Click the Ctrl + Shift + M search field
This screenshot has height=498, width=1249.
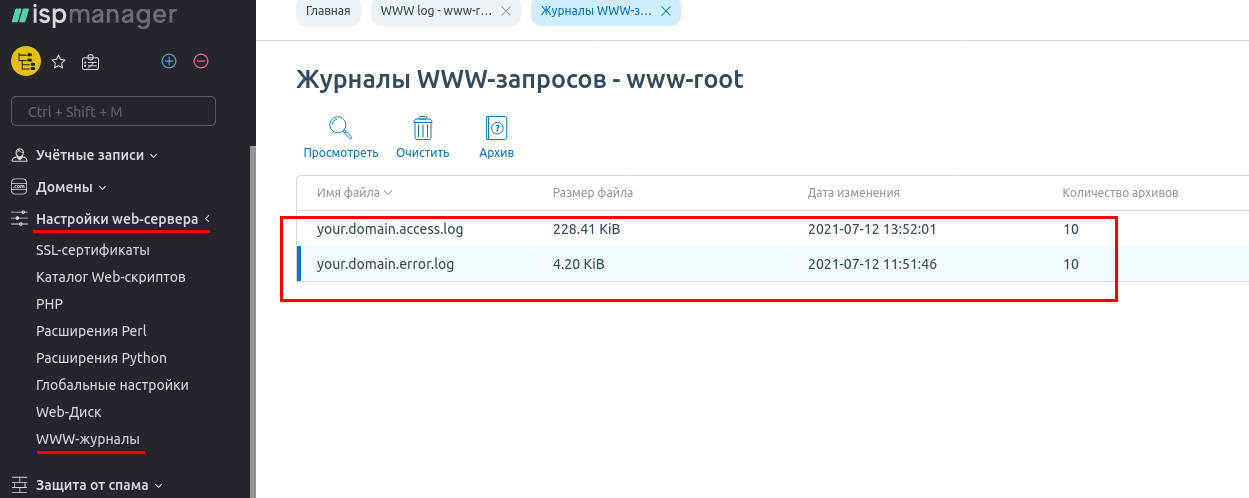[113, 111]
